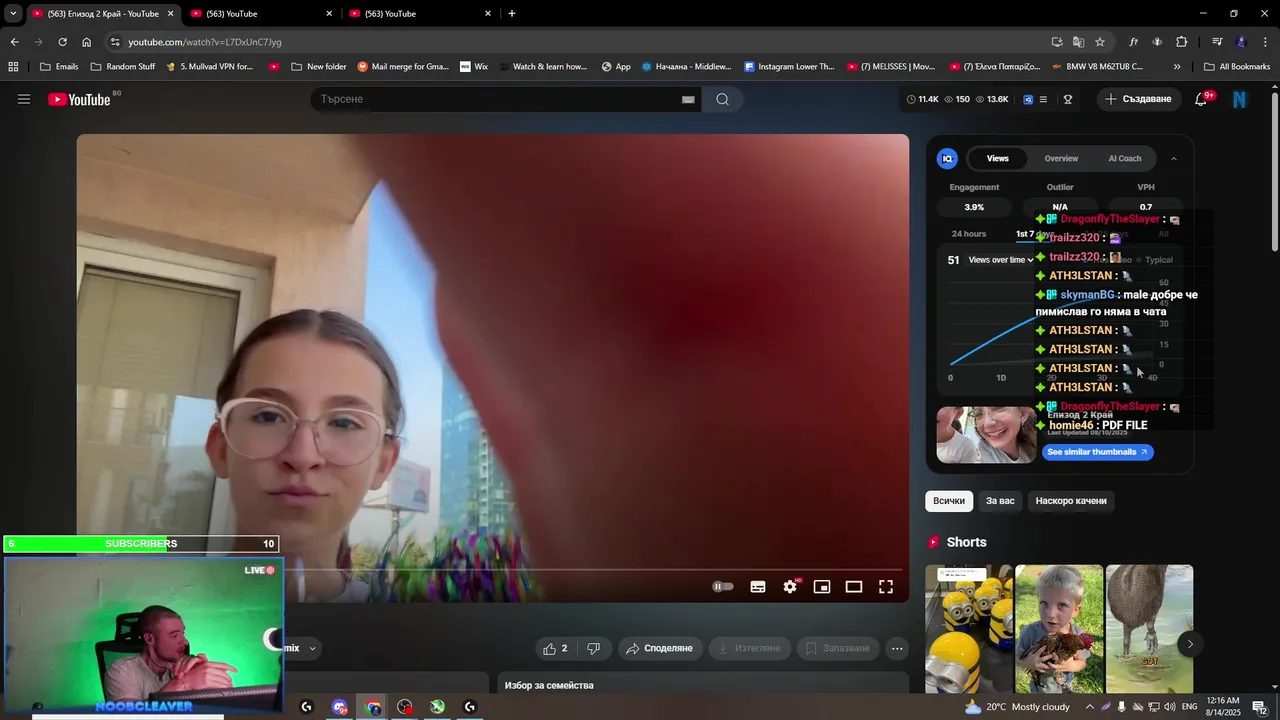Select the vidIQ Overview tab
The image size is (1280, 720).
coord(1061,158)
